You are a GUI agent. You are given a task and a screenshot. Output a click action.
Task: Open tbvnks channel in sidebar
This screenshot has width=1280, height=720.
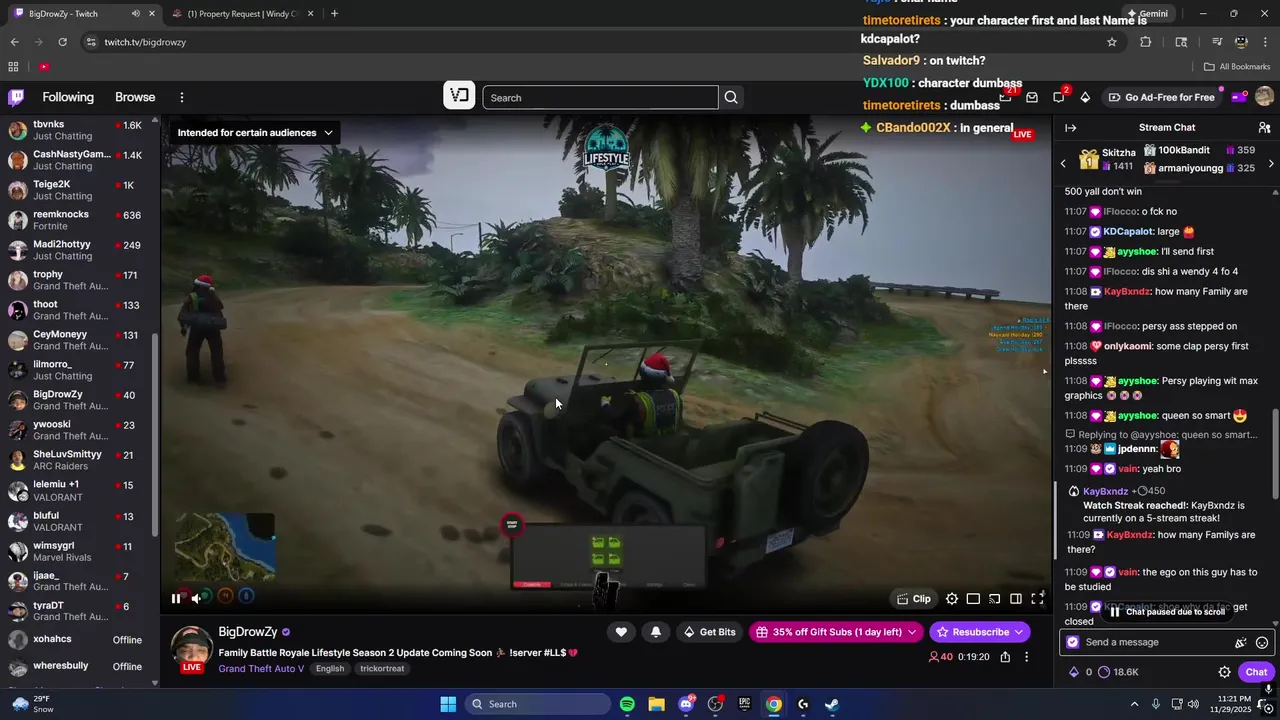[x=78, y=130]
